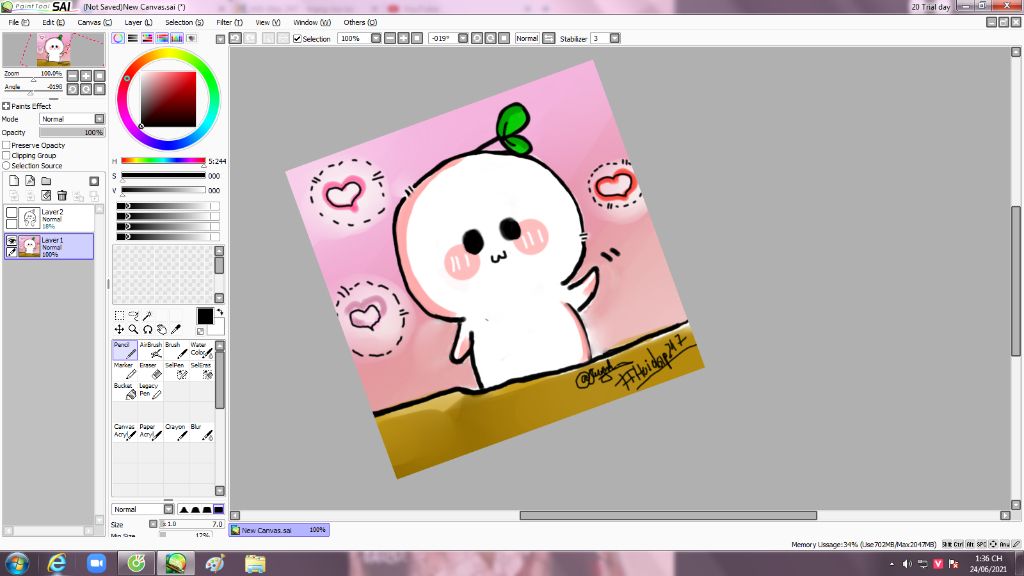Choose the rectangular selection tool

[120, 315]
